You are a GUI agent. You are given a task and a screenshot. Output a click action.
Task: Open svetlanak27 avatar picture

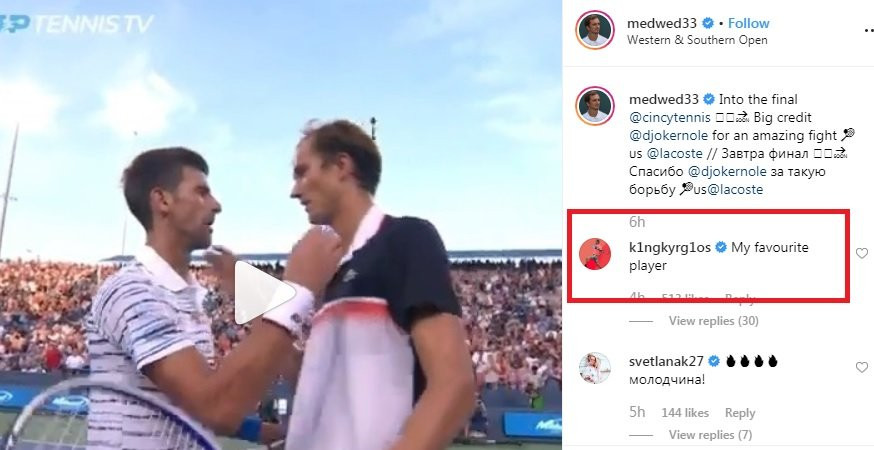pyautogui.click(x=595, y=368)
